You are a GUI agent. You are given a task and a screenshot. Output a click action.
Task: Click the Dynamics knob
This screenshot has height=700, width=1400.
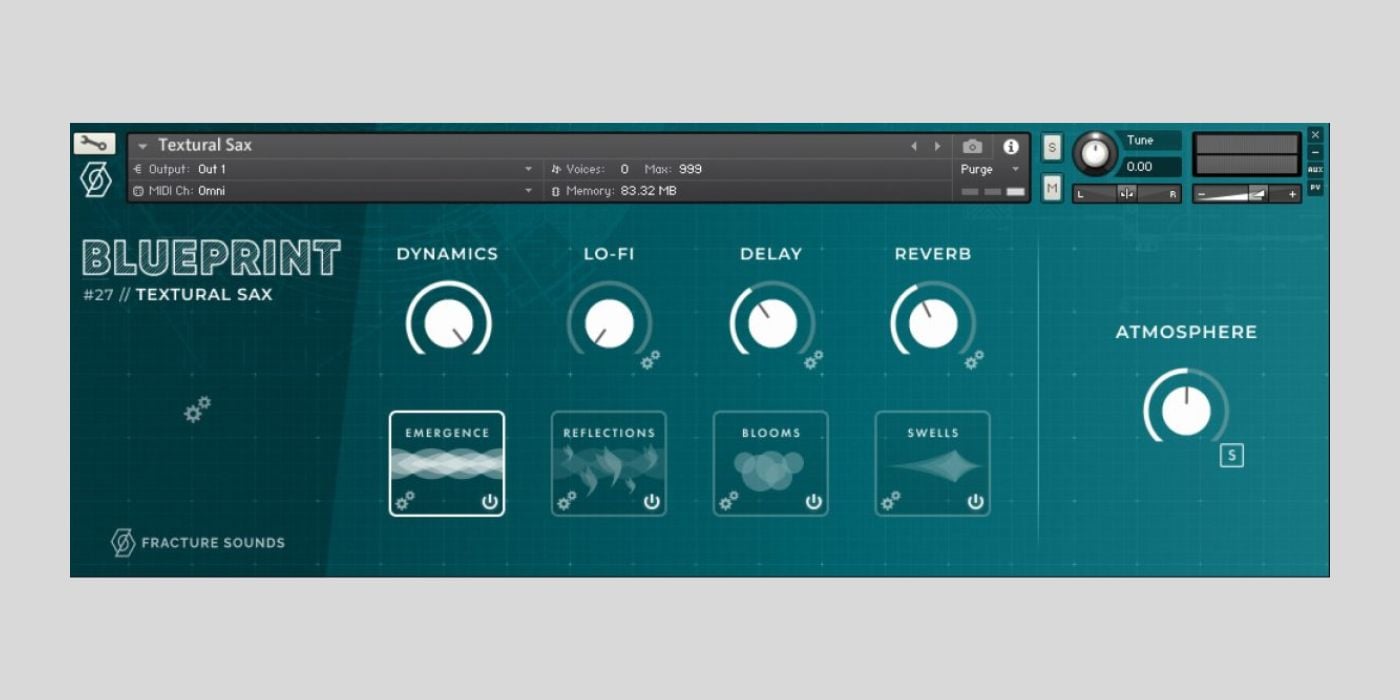point(448,324)
